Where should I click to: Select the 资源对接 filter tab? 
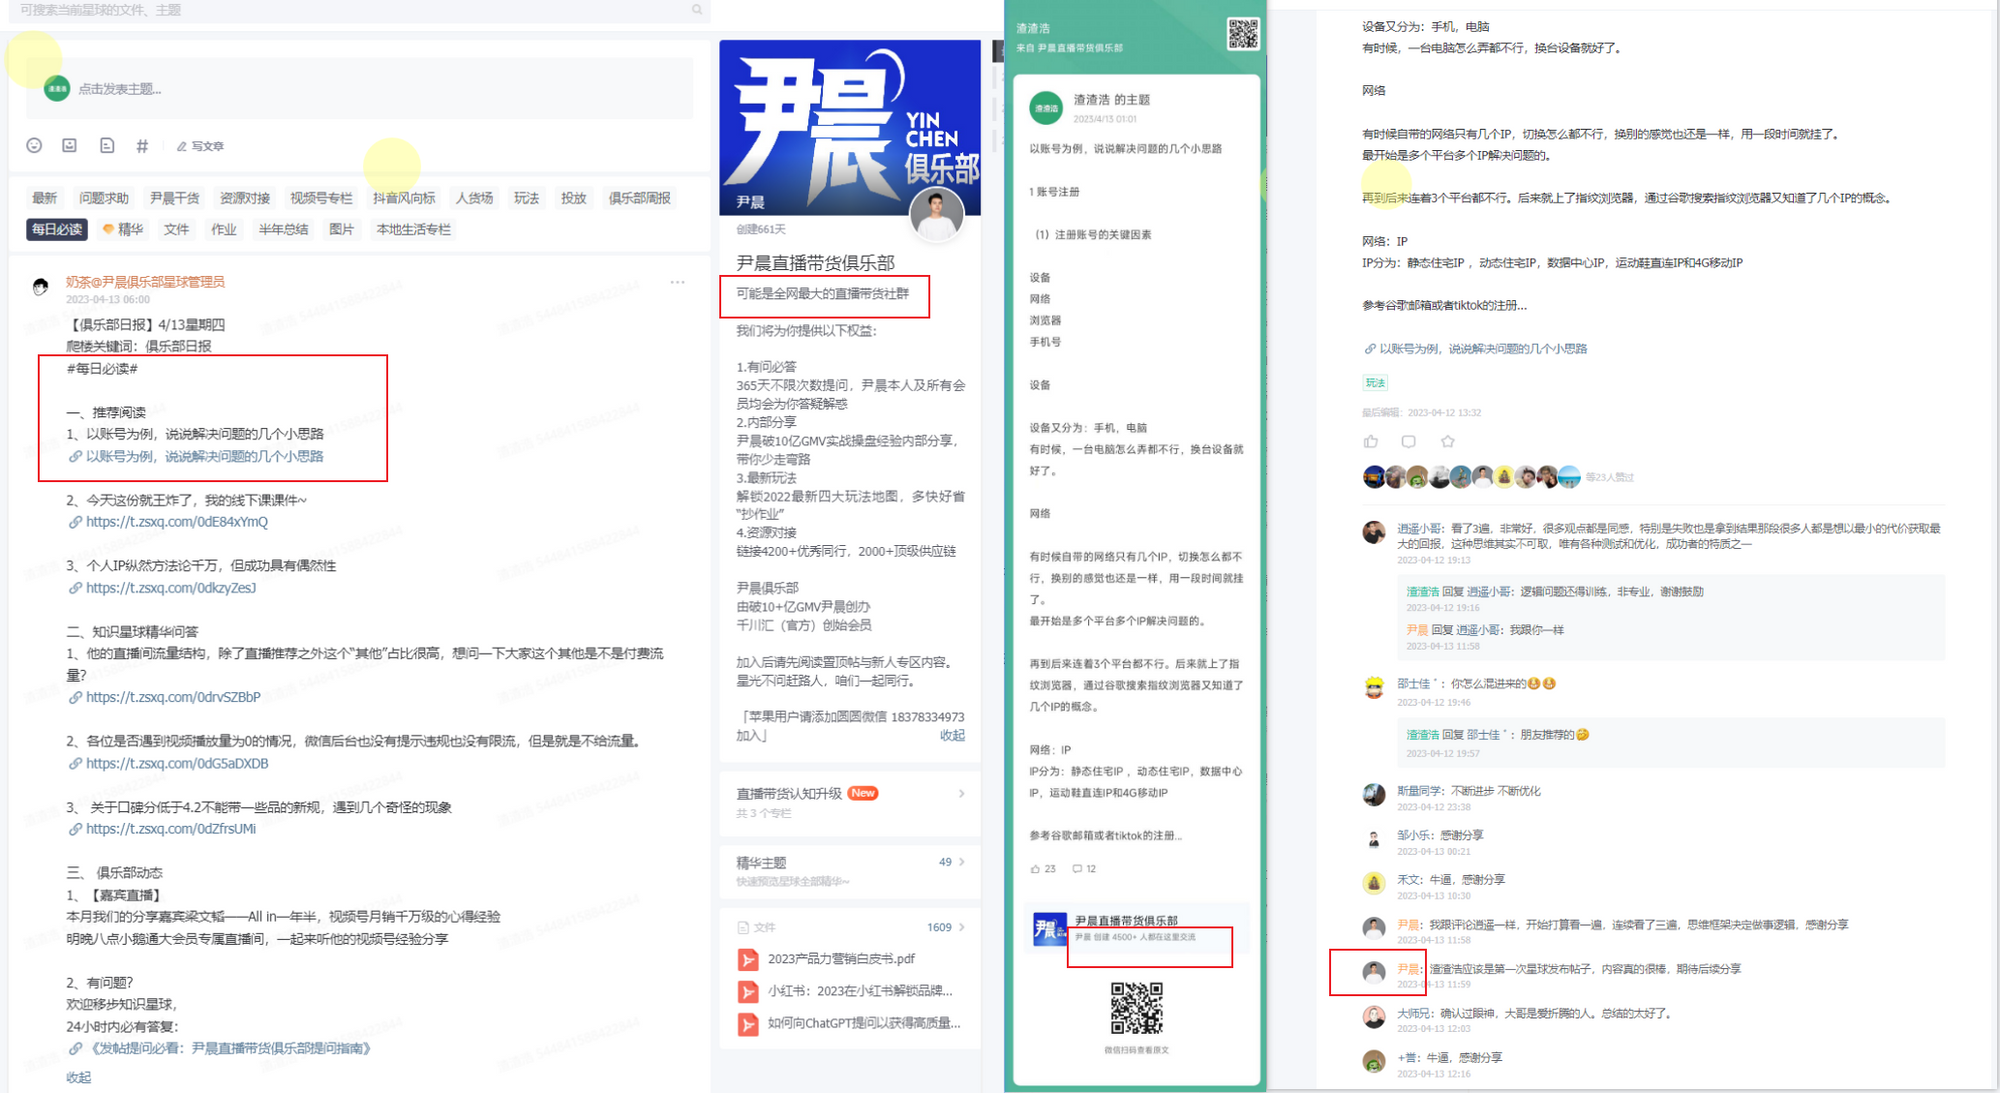246,198
